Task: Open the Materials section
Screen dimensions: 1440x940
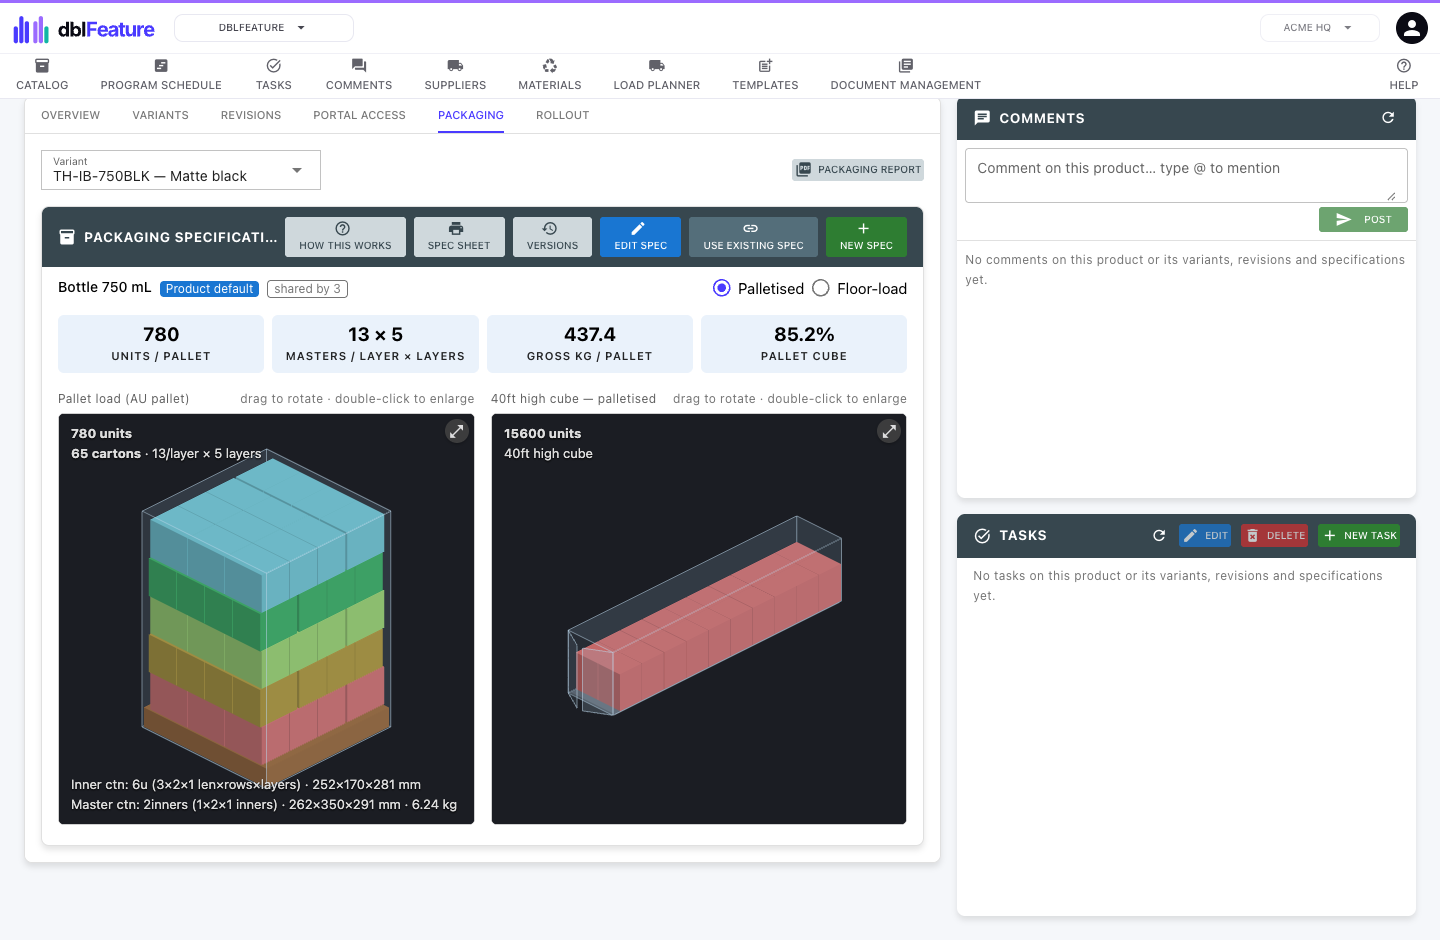Action: pos(550,75)
